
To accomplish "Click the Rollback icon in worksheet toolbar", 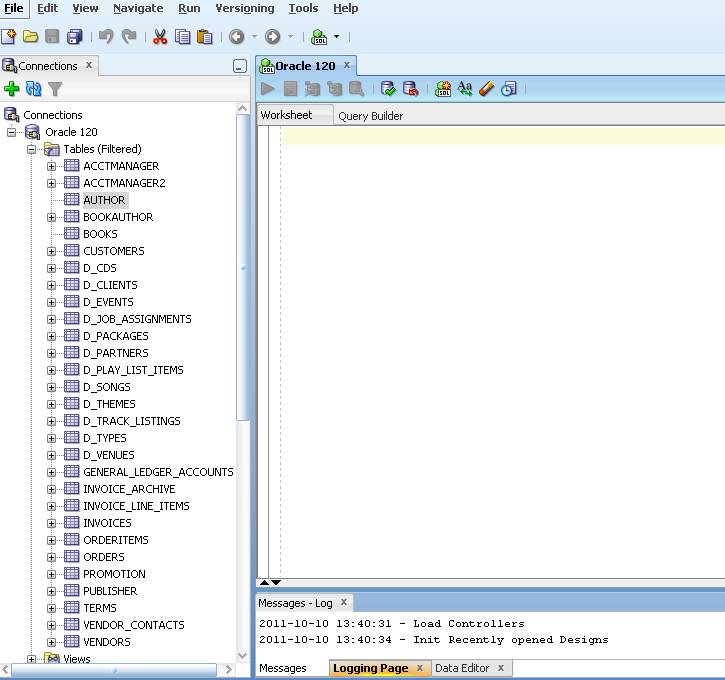I will coord(410,89).
